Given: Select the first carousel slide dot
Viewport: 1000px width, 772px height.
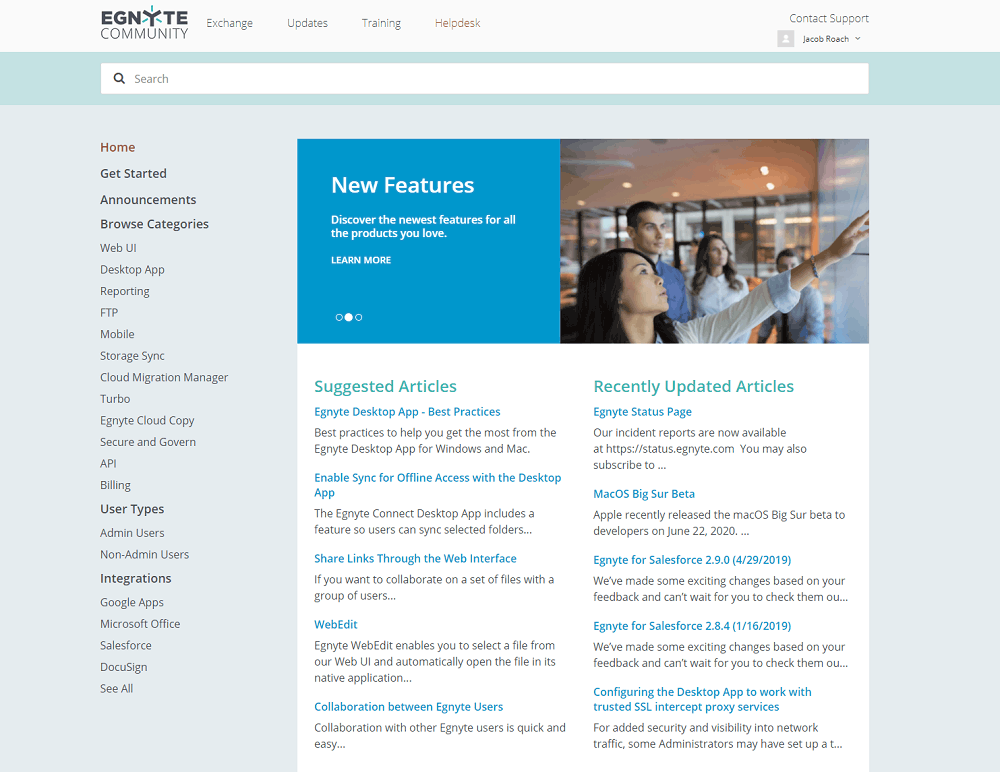Looking at the screenshot, I should pos(339,317).
